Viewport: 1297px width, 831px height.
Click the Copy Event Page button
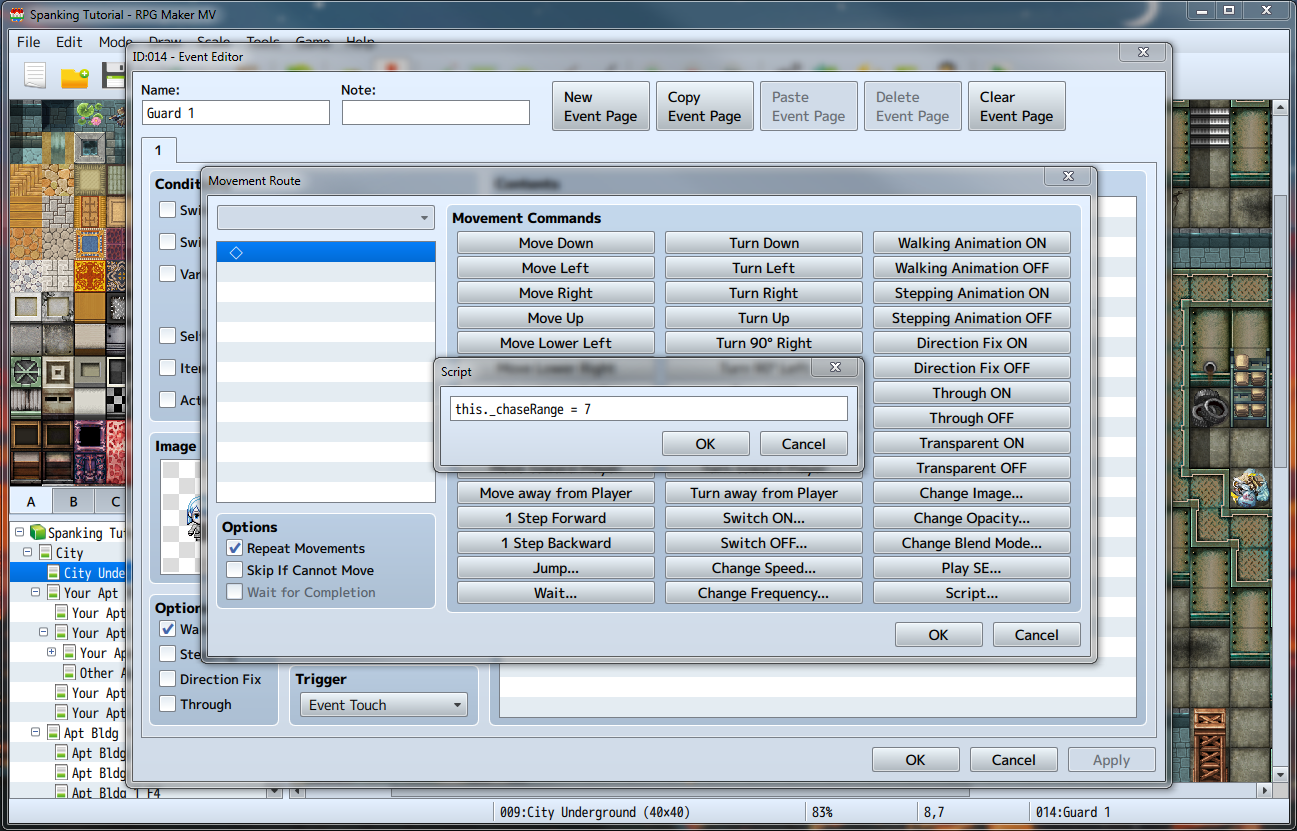(x=705, y=107)
